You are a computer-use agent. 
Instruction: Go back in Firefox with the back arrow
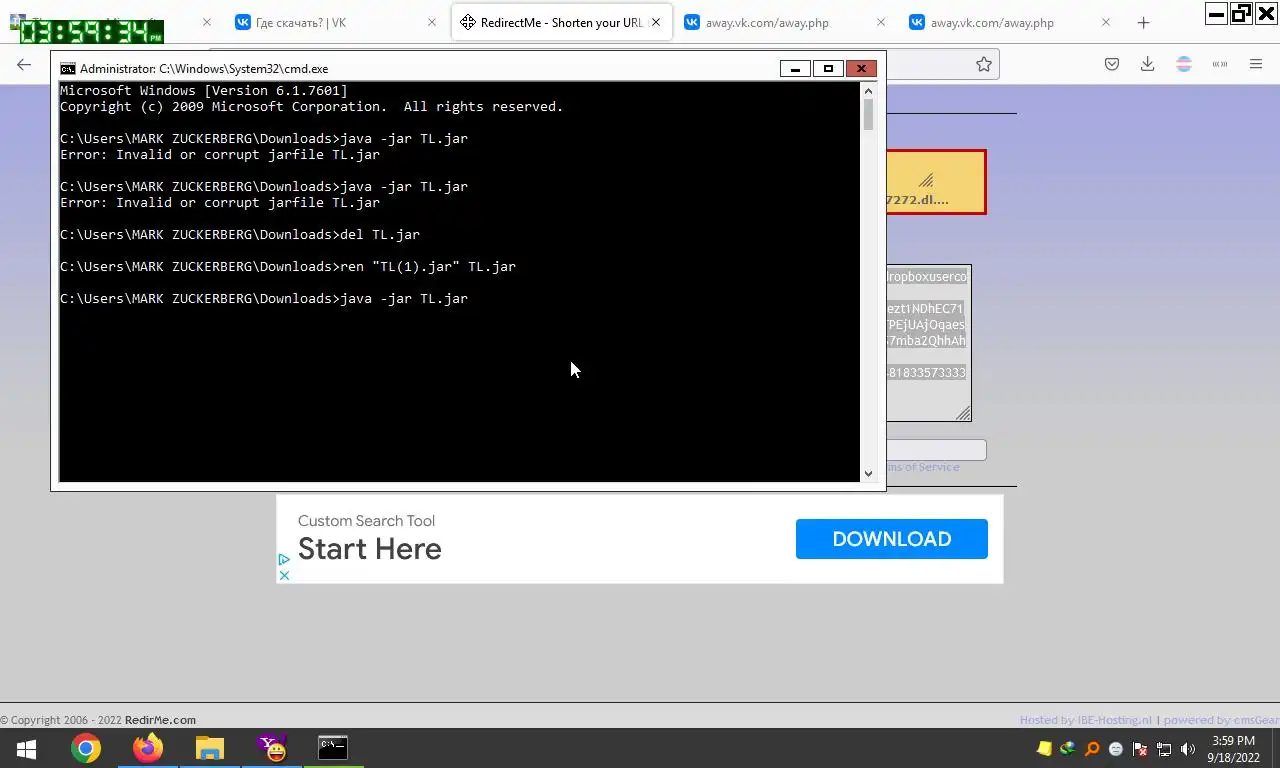(x=24, y=64)
